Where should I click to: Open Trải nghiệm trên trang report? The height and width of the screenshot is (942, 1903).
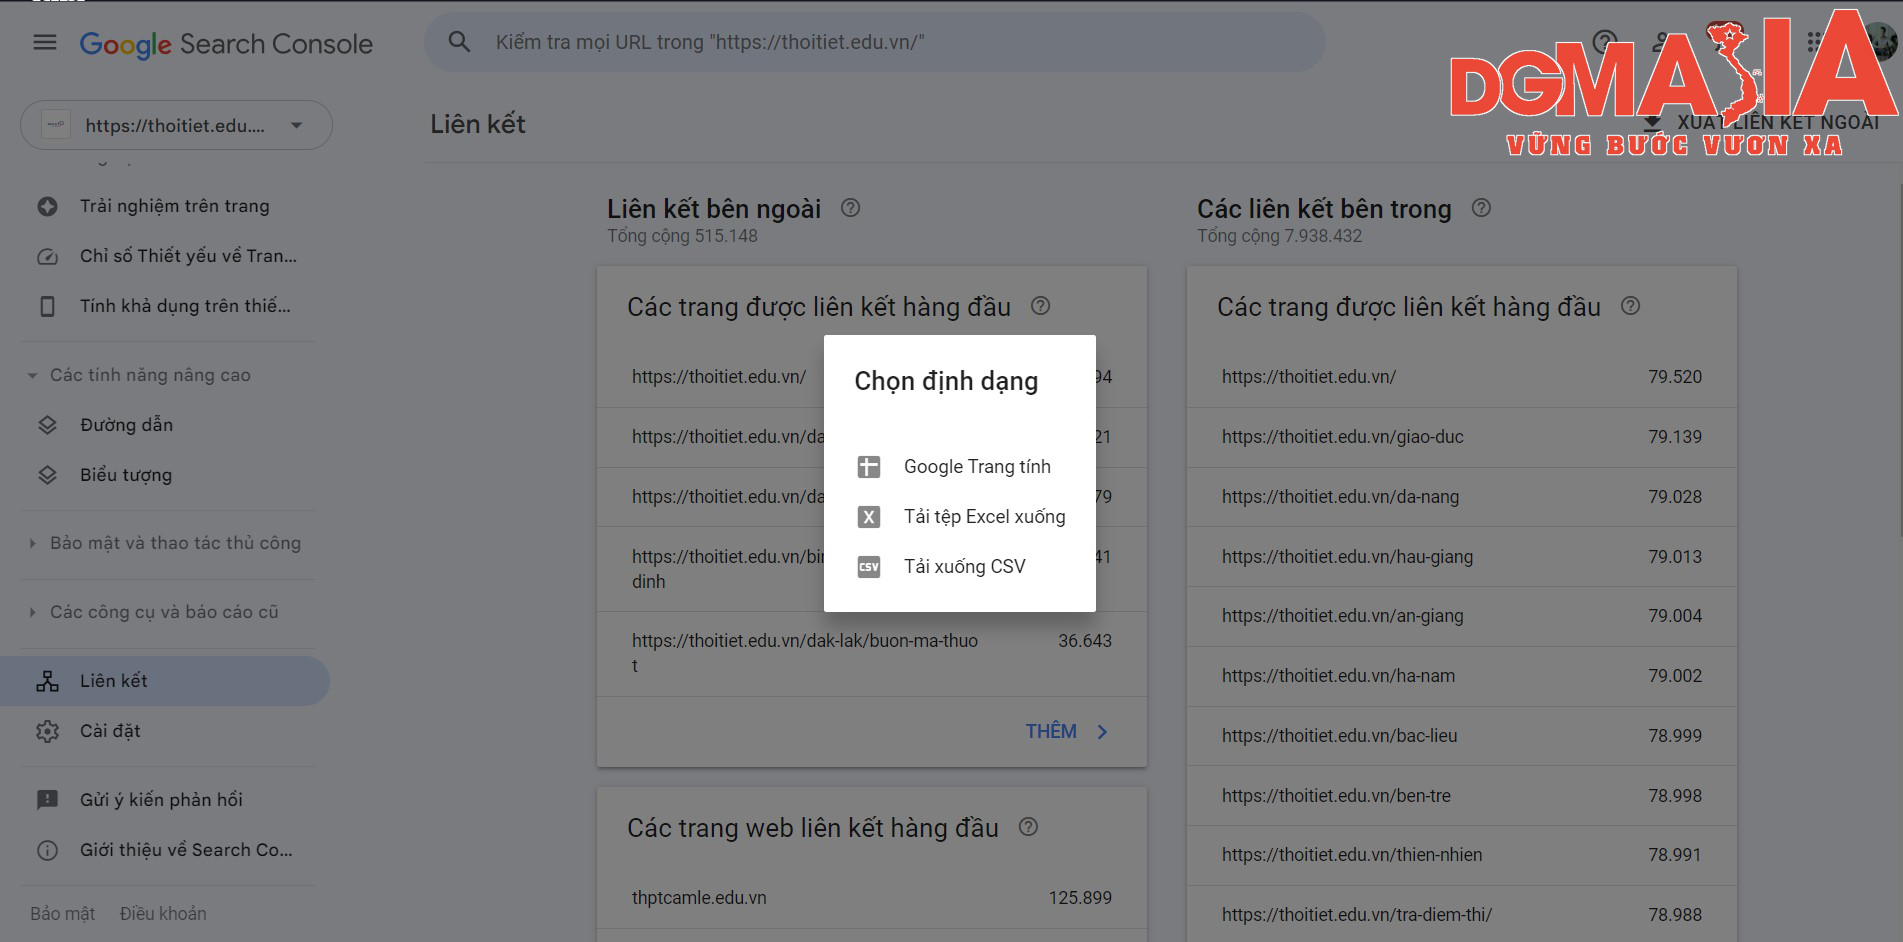click(175, 206)
